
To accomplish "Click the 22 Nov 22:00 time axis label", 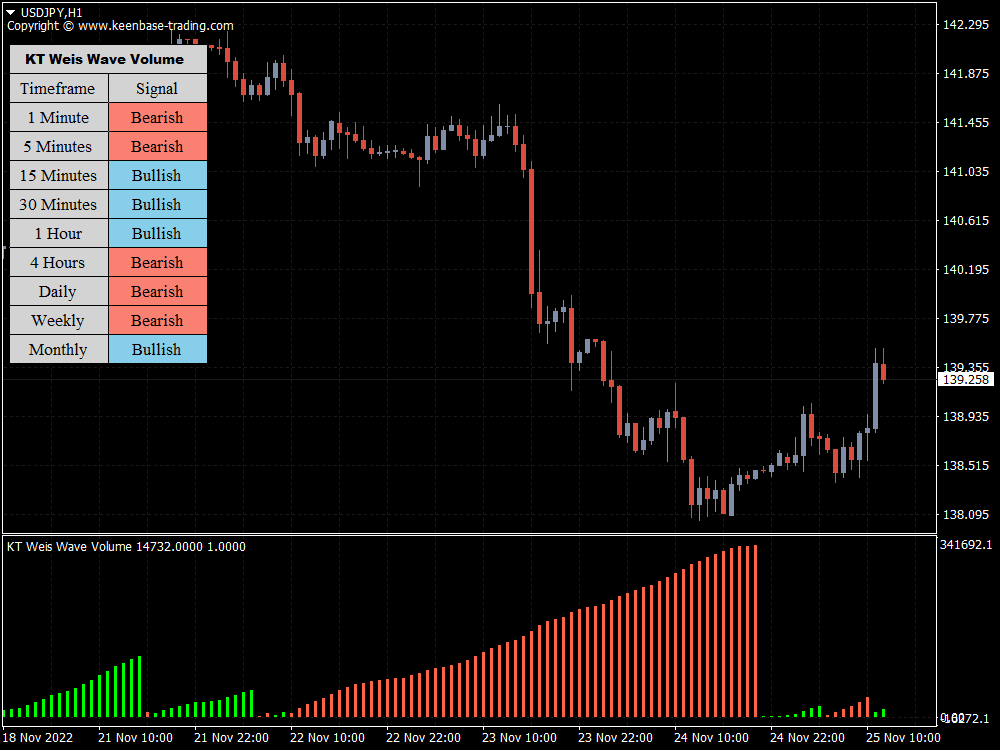I will pos(423,737).
